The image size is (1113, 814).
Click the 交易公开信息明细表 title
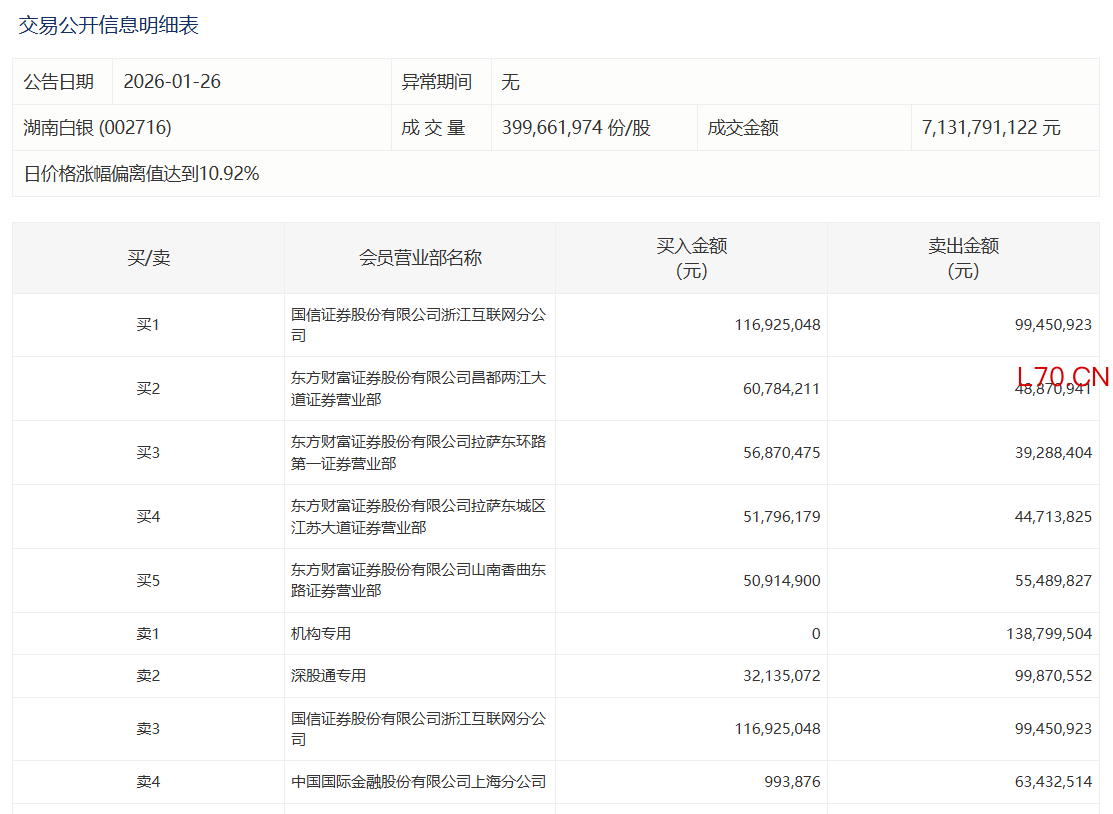(108, 26)
